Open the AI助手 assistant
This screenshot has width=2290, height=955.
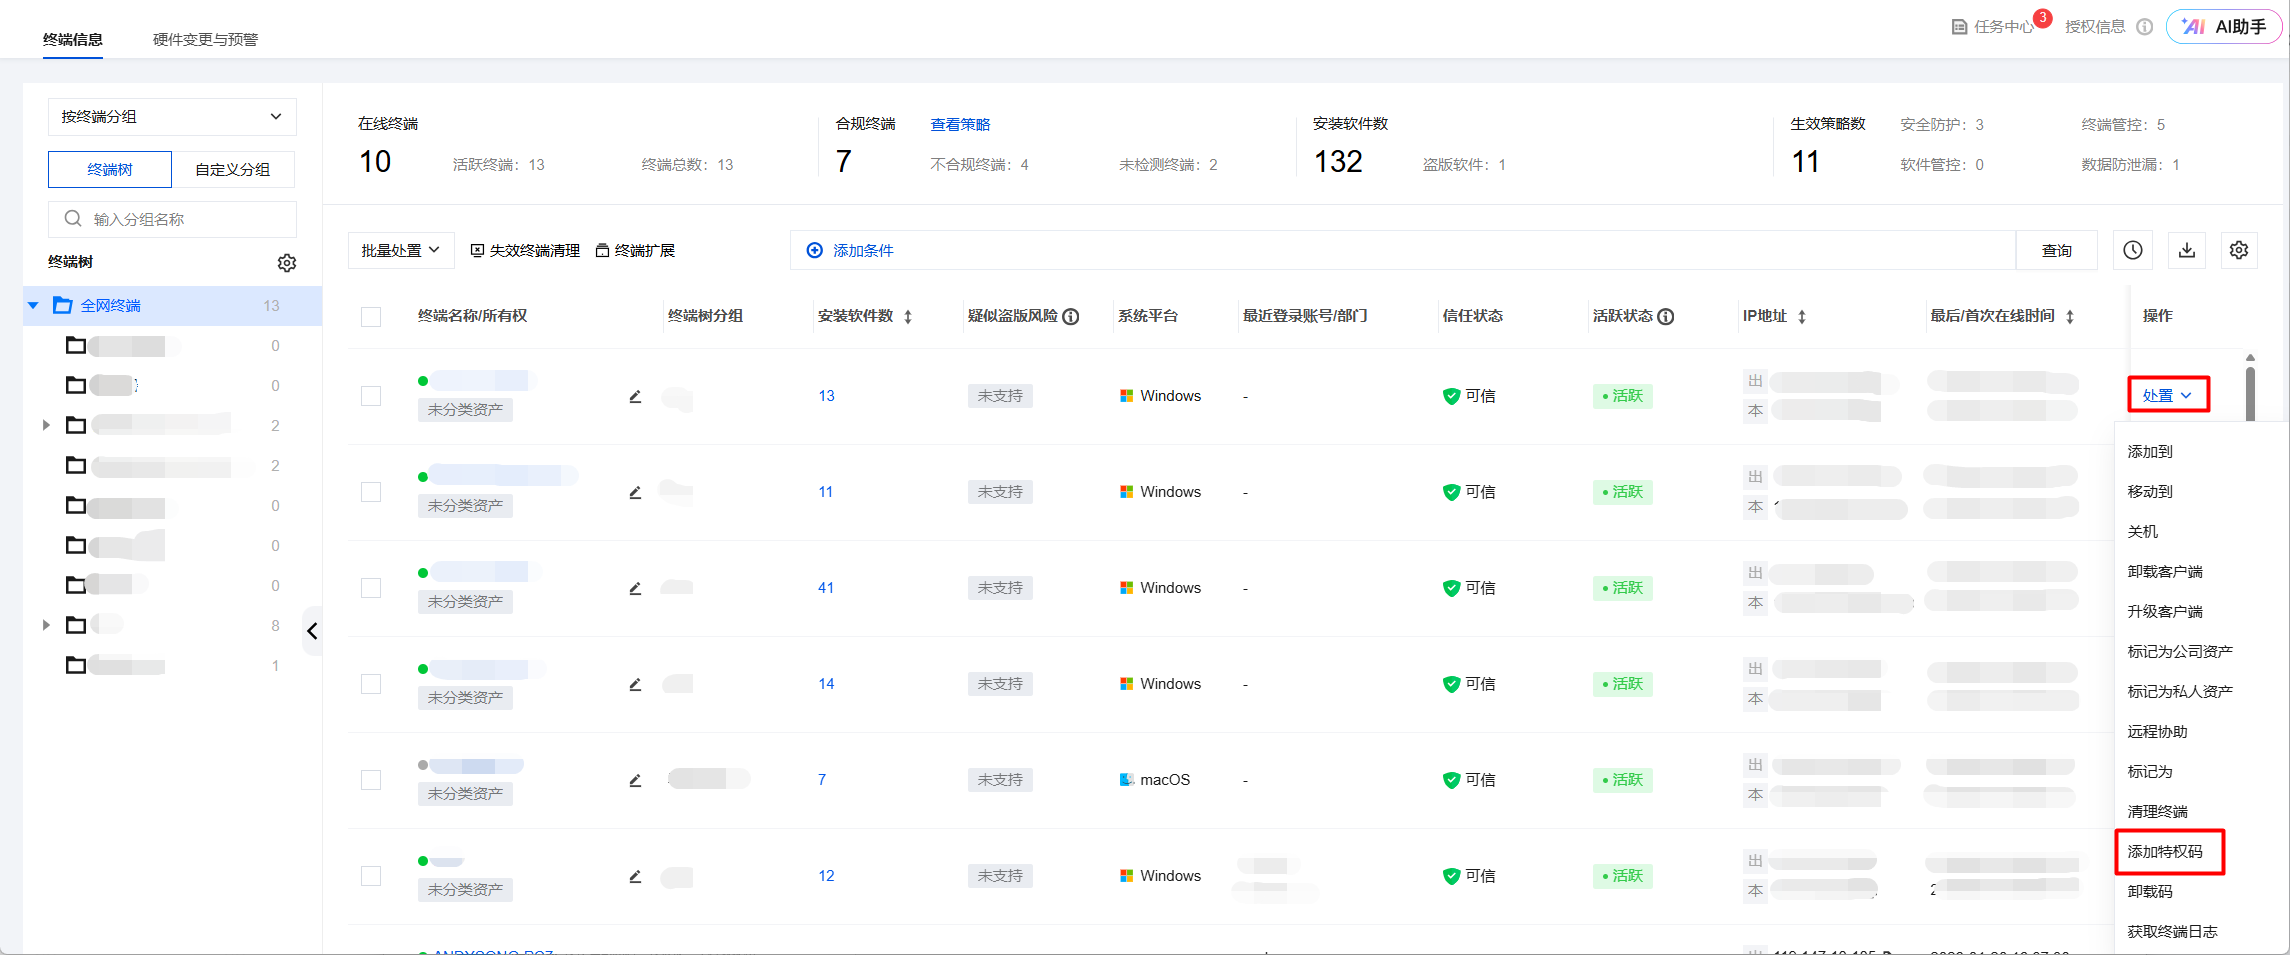[x=2224, y=27]
